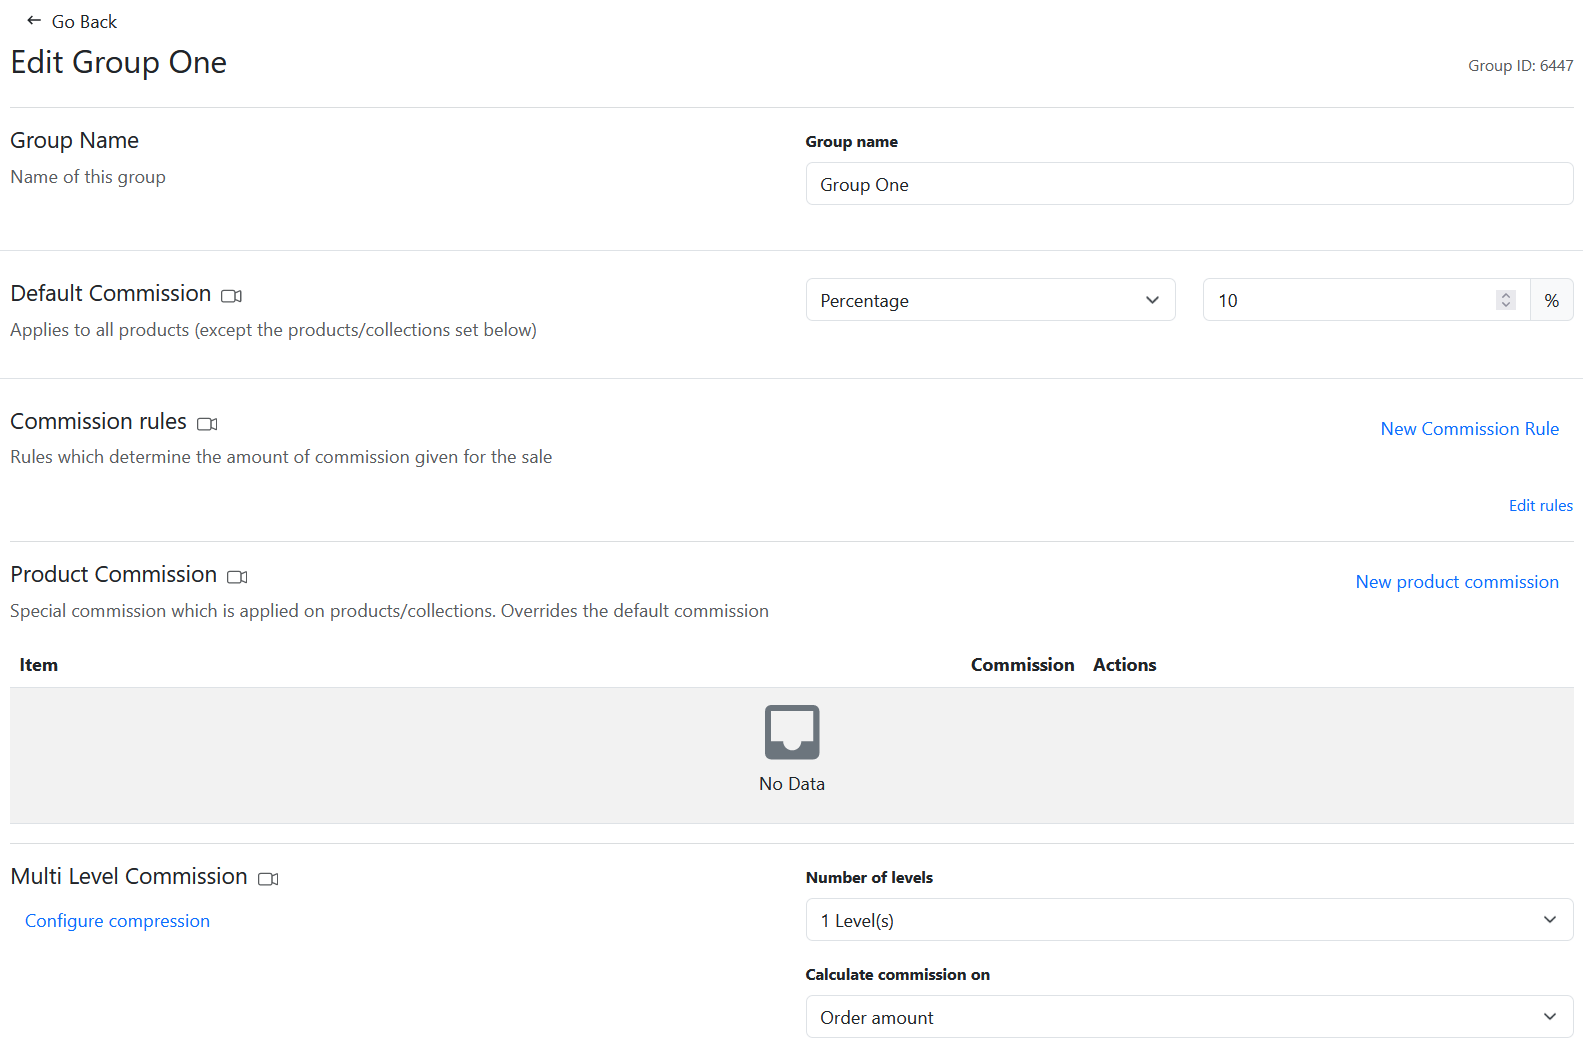1583x1047 pixels.
Task: Open video help icon beside Commission rules
Action: (x=207, y=424)
